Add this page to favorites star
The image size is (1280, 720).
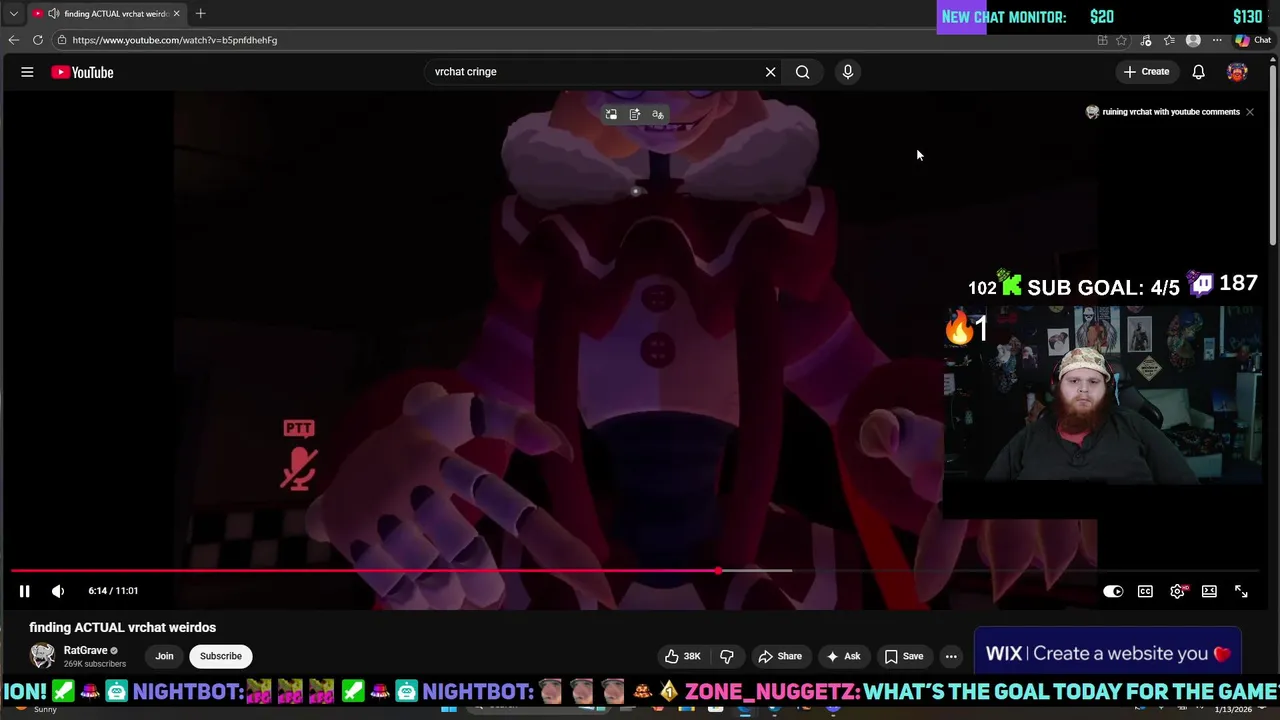[x=1121, y=40]
